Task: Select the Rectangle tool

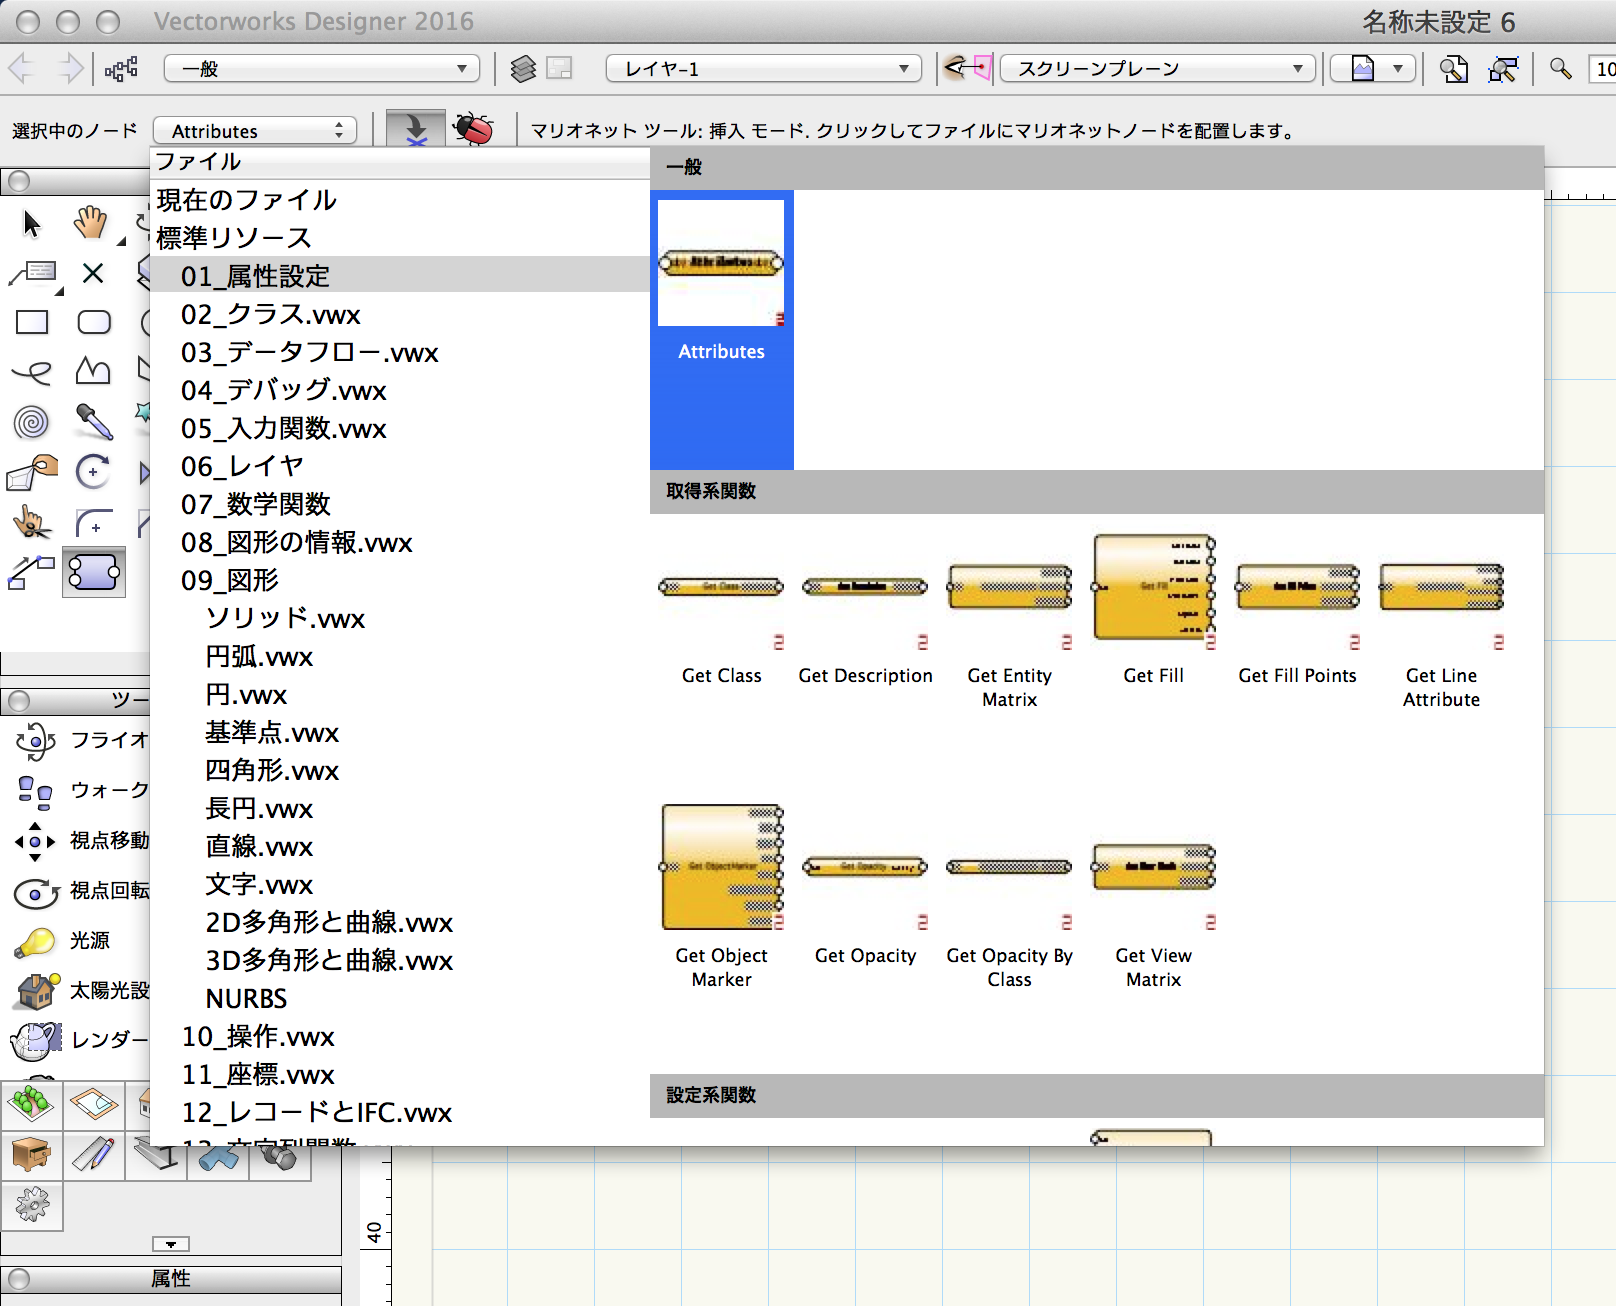Action: click(x=33, y=322)
